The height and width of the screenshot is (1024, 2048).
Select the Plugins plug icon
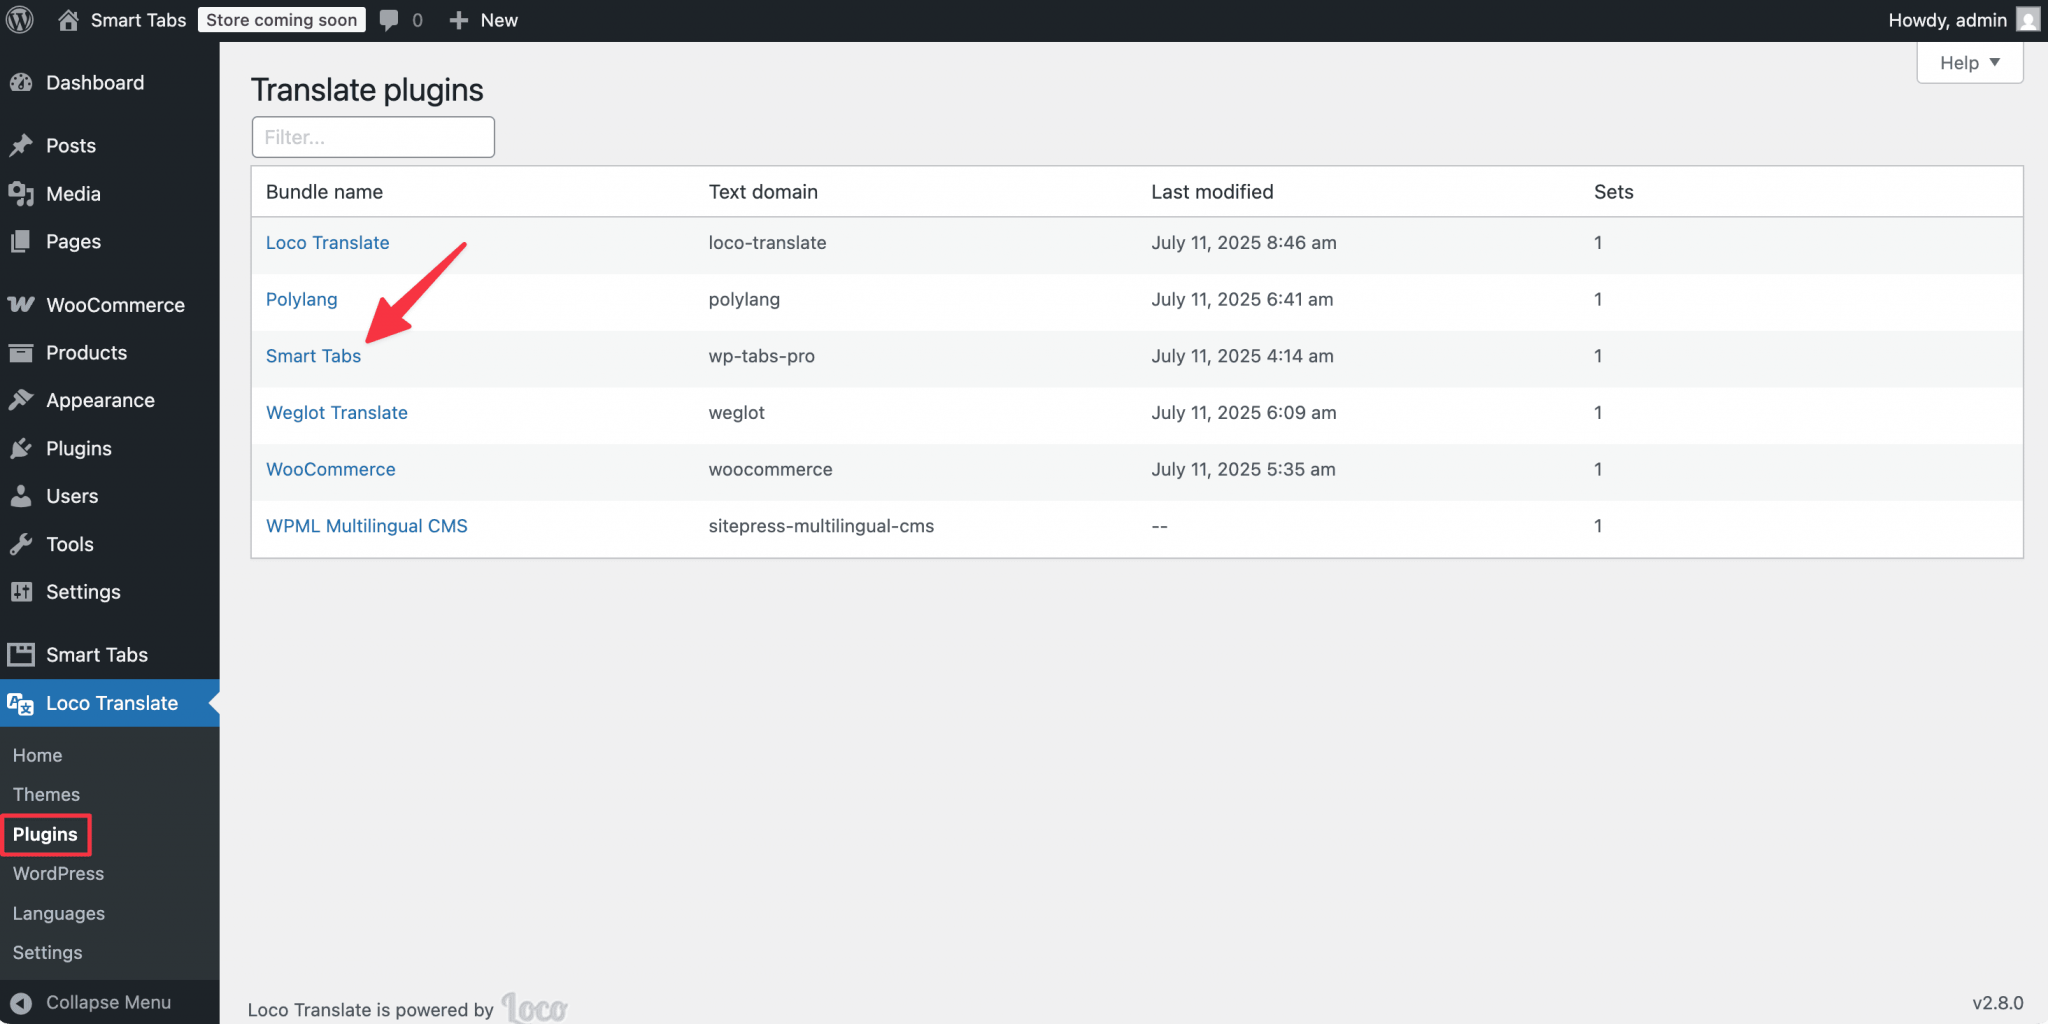(22, 448)
